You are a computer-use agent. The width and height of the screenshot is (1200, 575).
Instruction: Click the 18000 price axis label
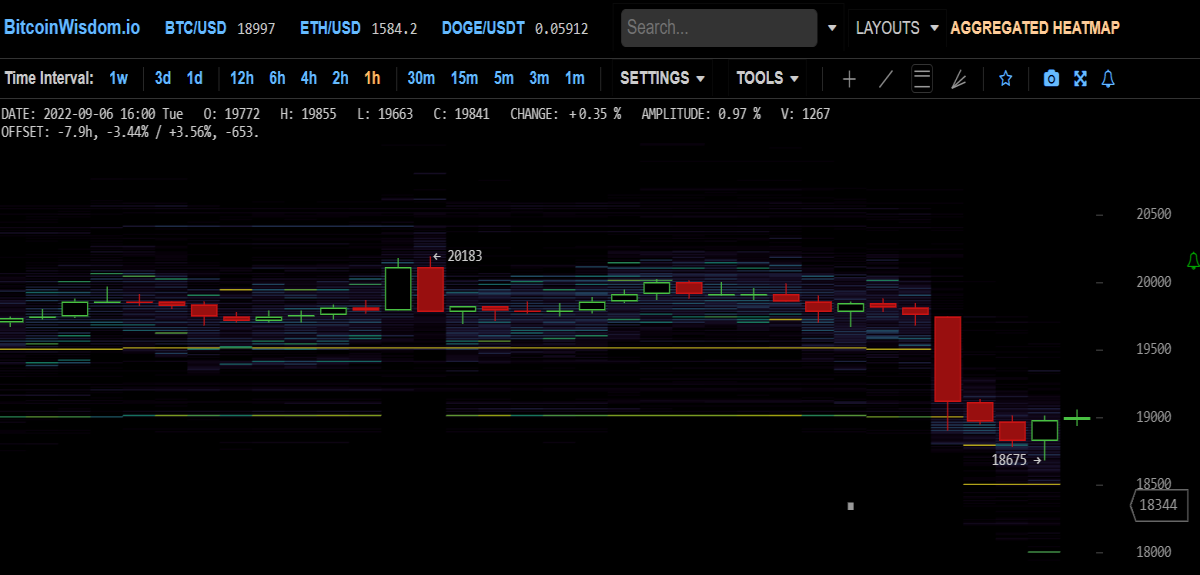tap(1154, 552)
